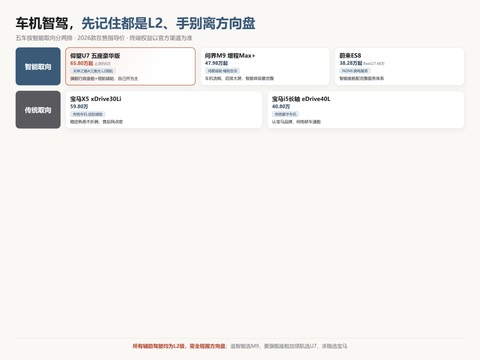Select the 蔚来ES8 card title
Viewport: 480px width, 360px height.
coord(350,56)
